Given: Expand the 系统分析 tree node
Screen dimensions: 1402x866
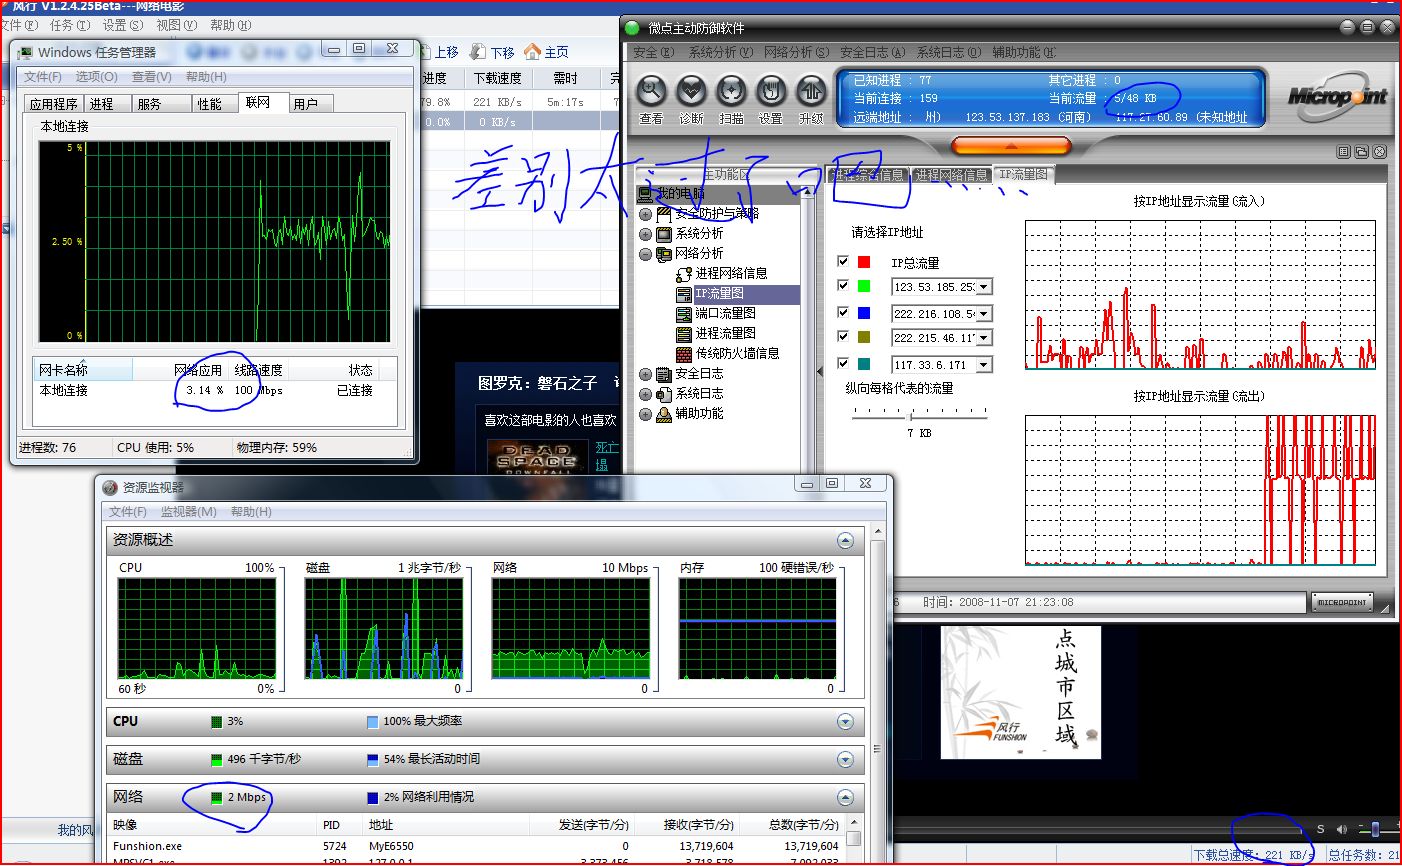Looking at the screenshot, I should coord(645,234).
